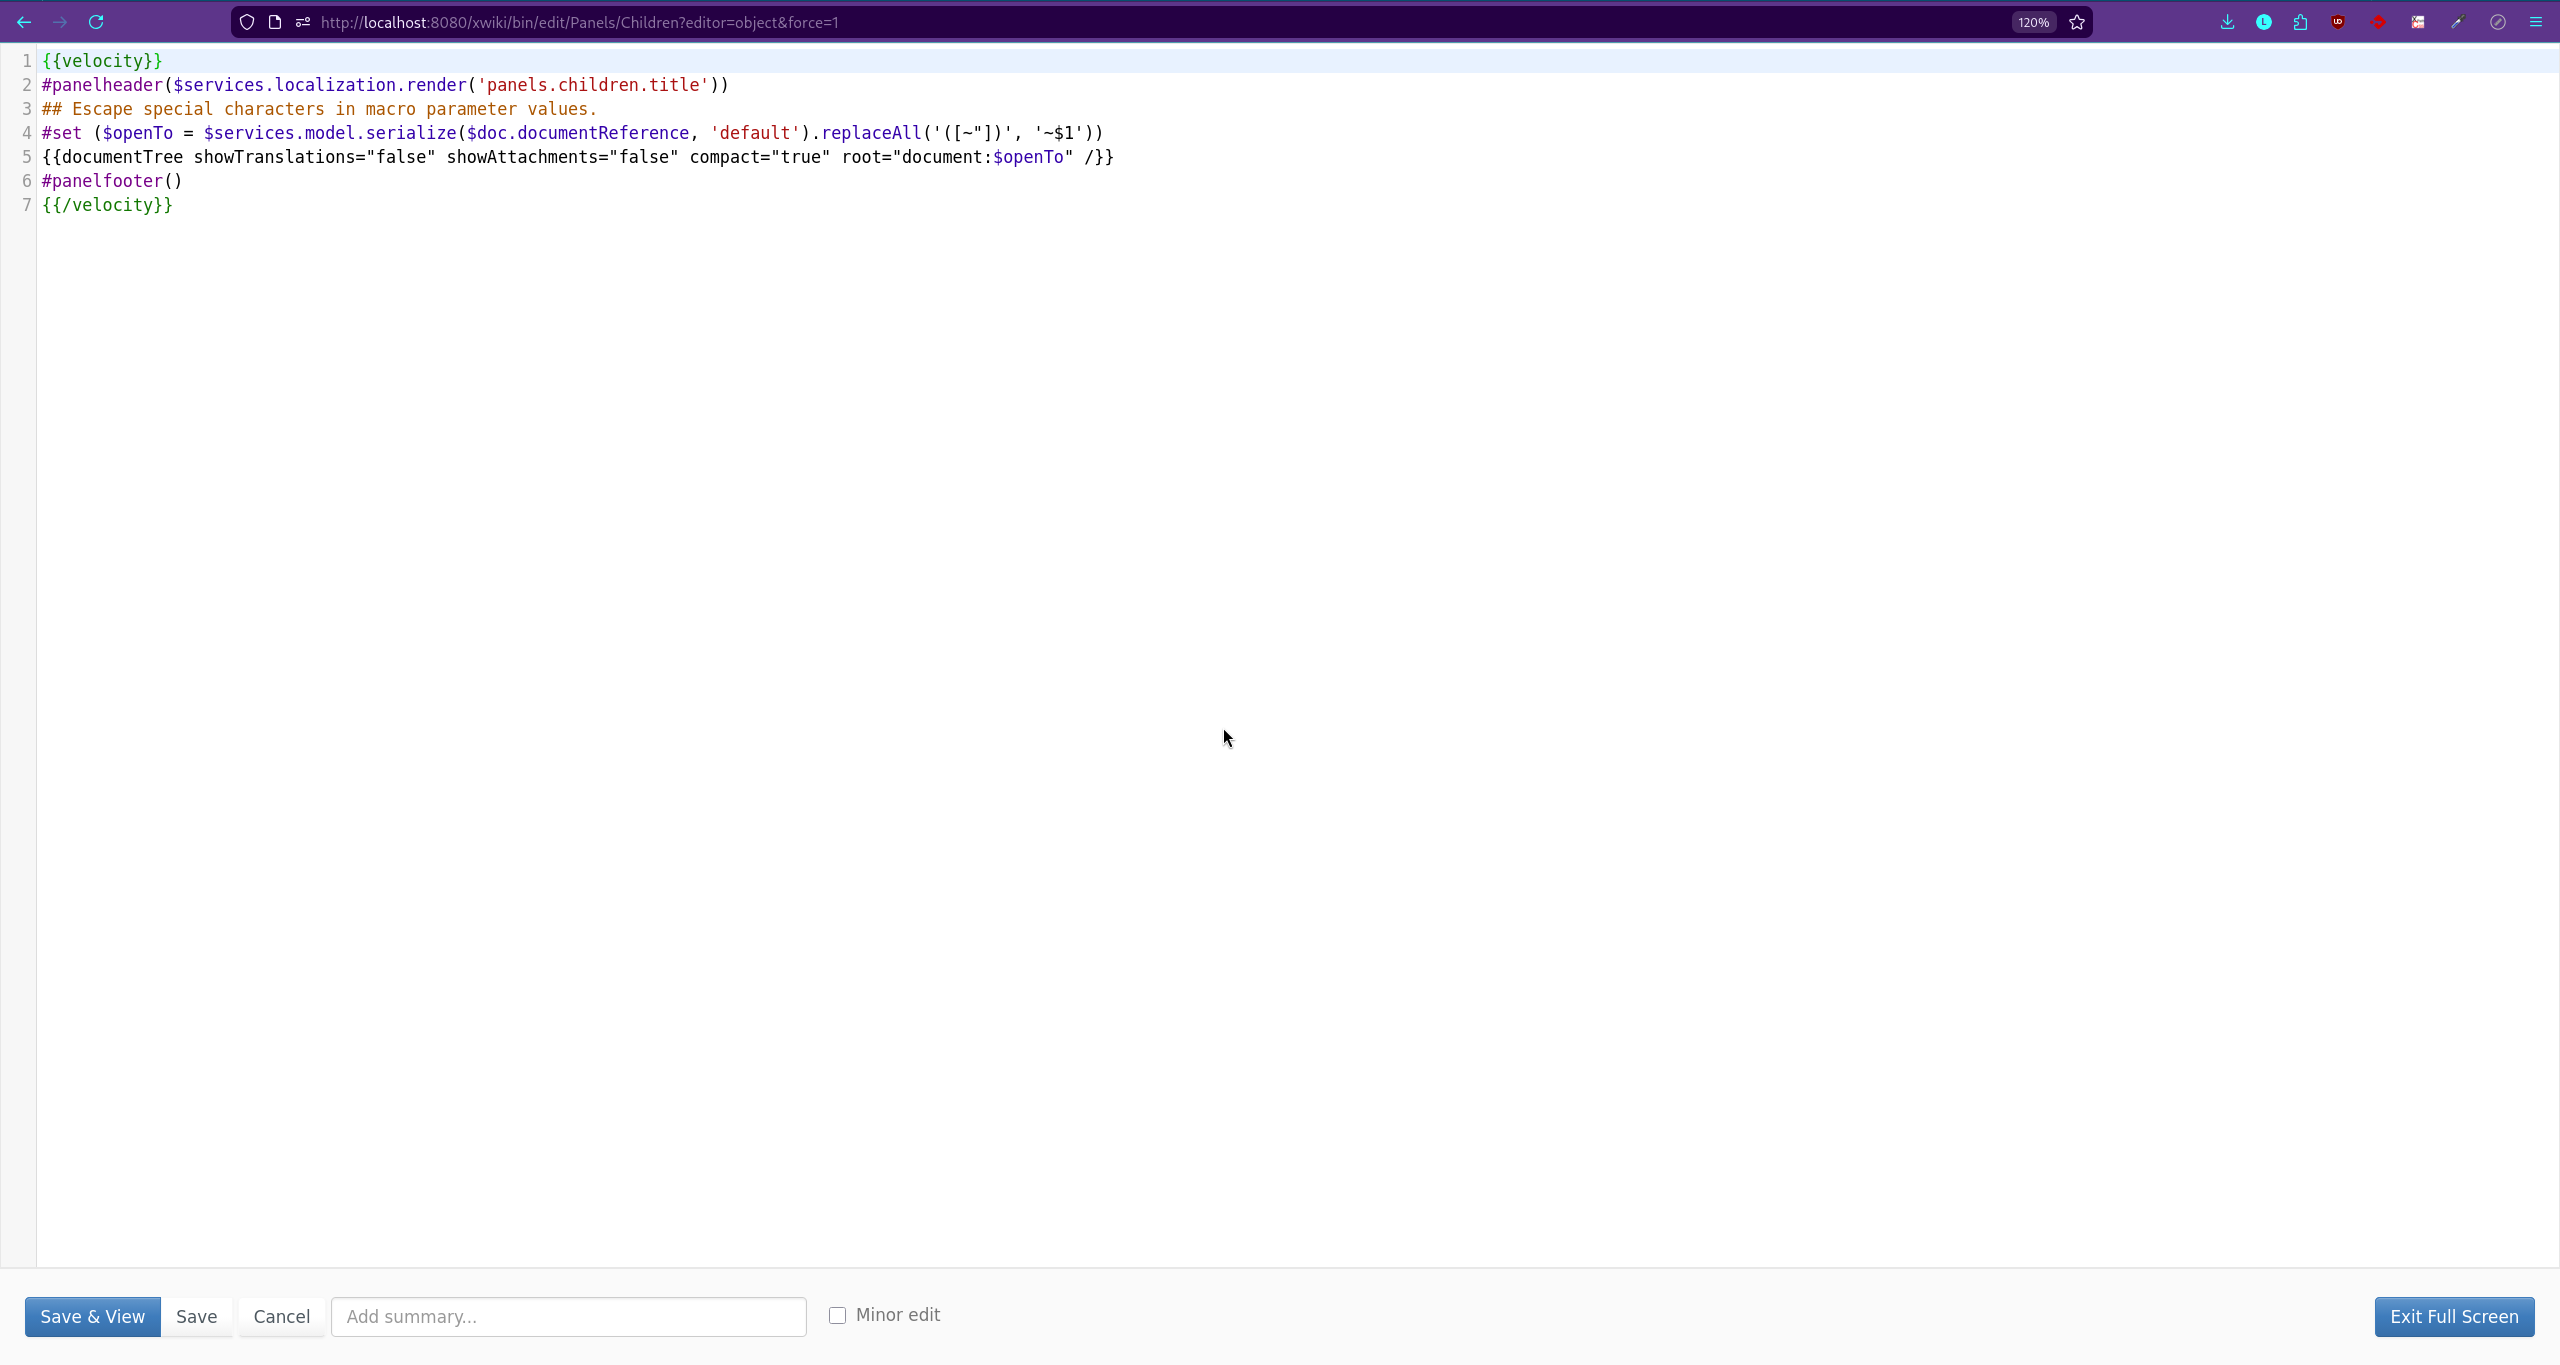Activate the eyedropper color picker extension
This screenshot has height=1365, width=2560.
pos(2457,22)
